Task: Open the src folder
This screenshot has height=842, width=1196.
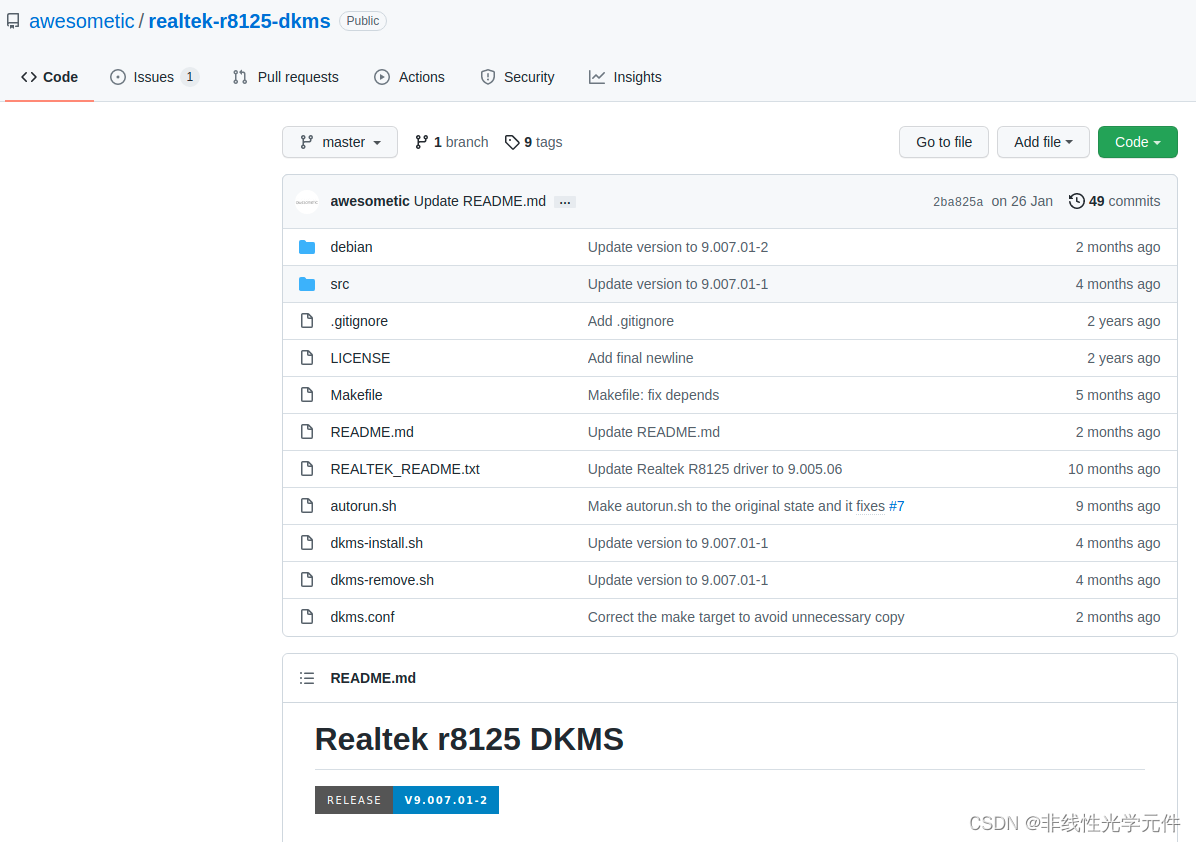Action: tap(339, 284)
